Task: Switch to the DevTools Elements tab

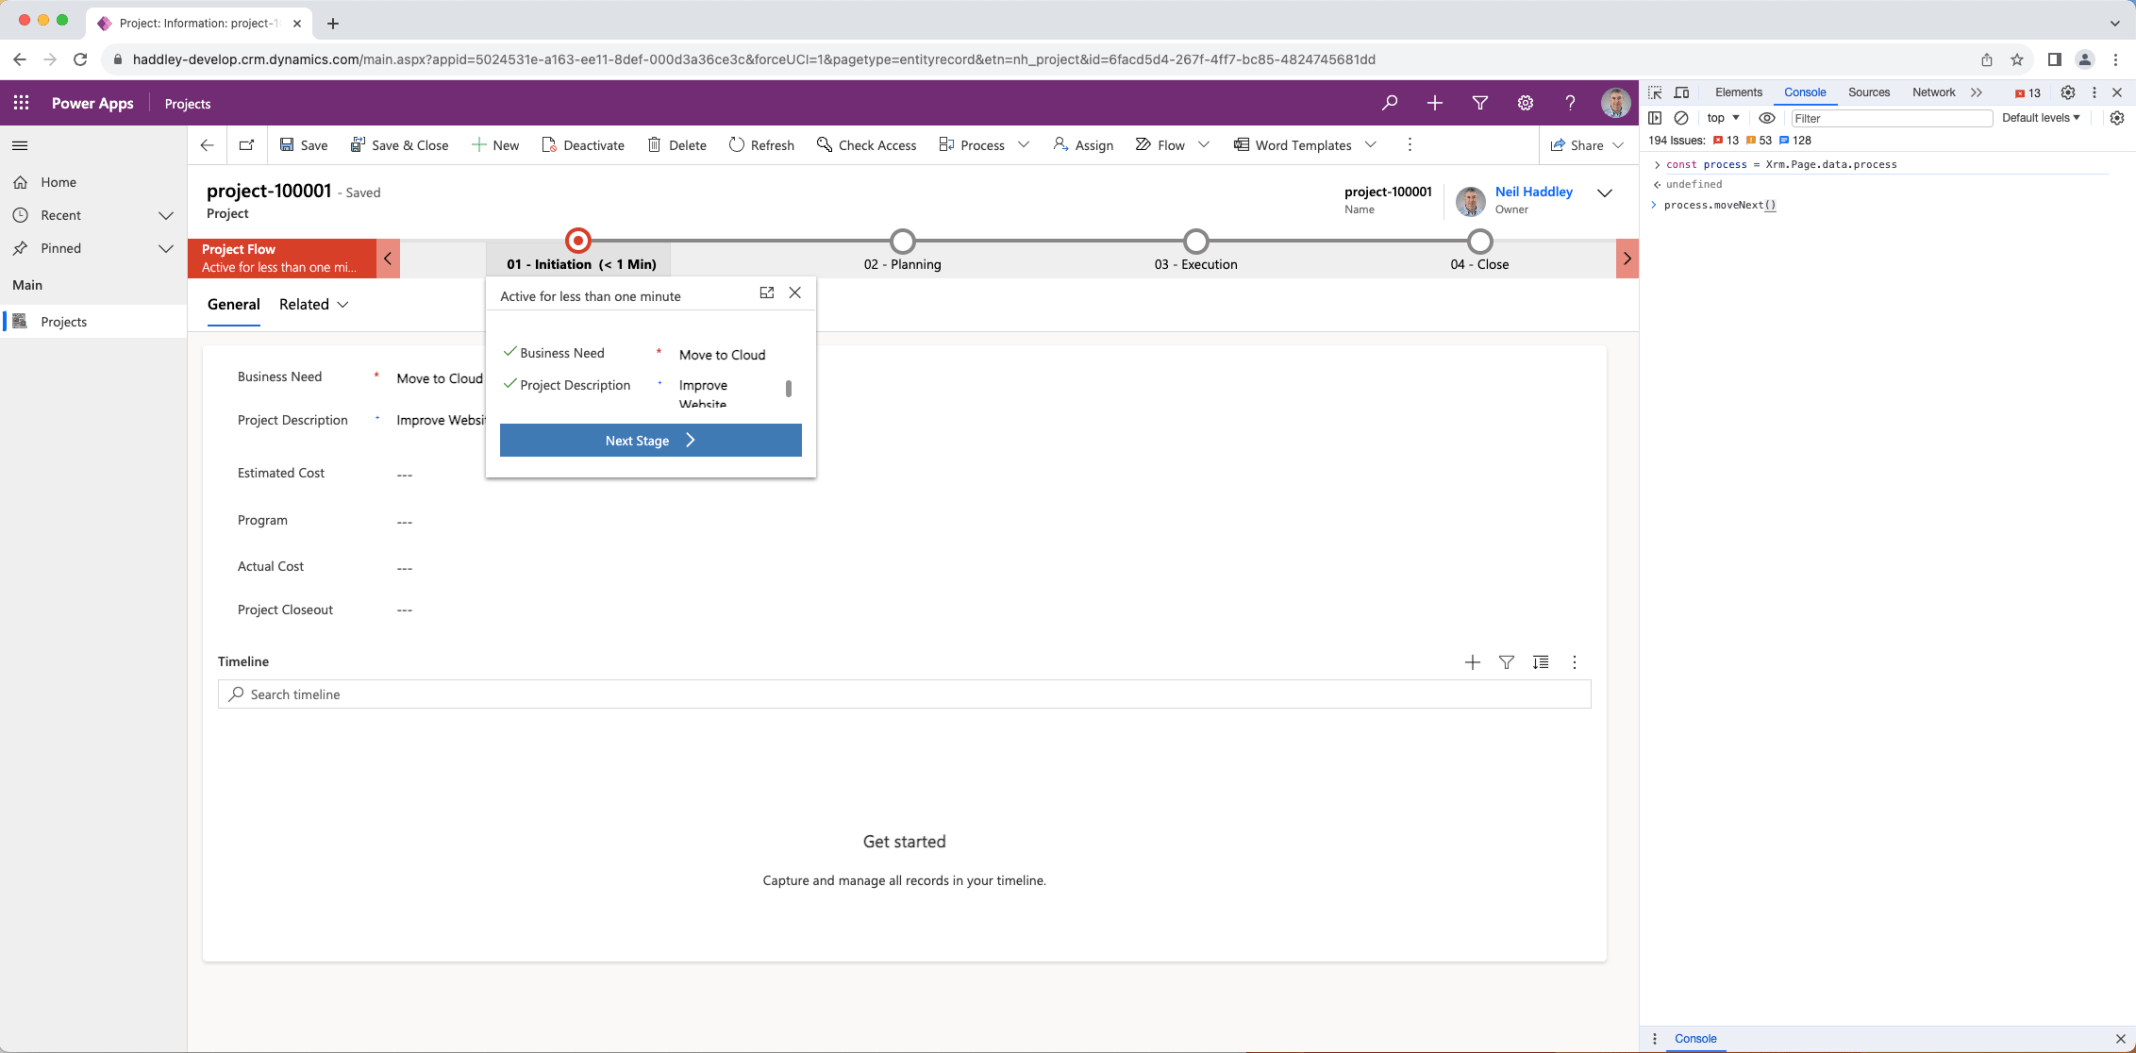Action: point(1739,92)
